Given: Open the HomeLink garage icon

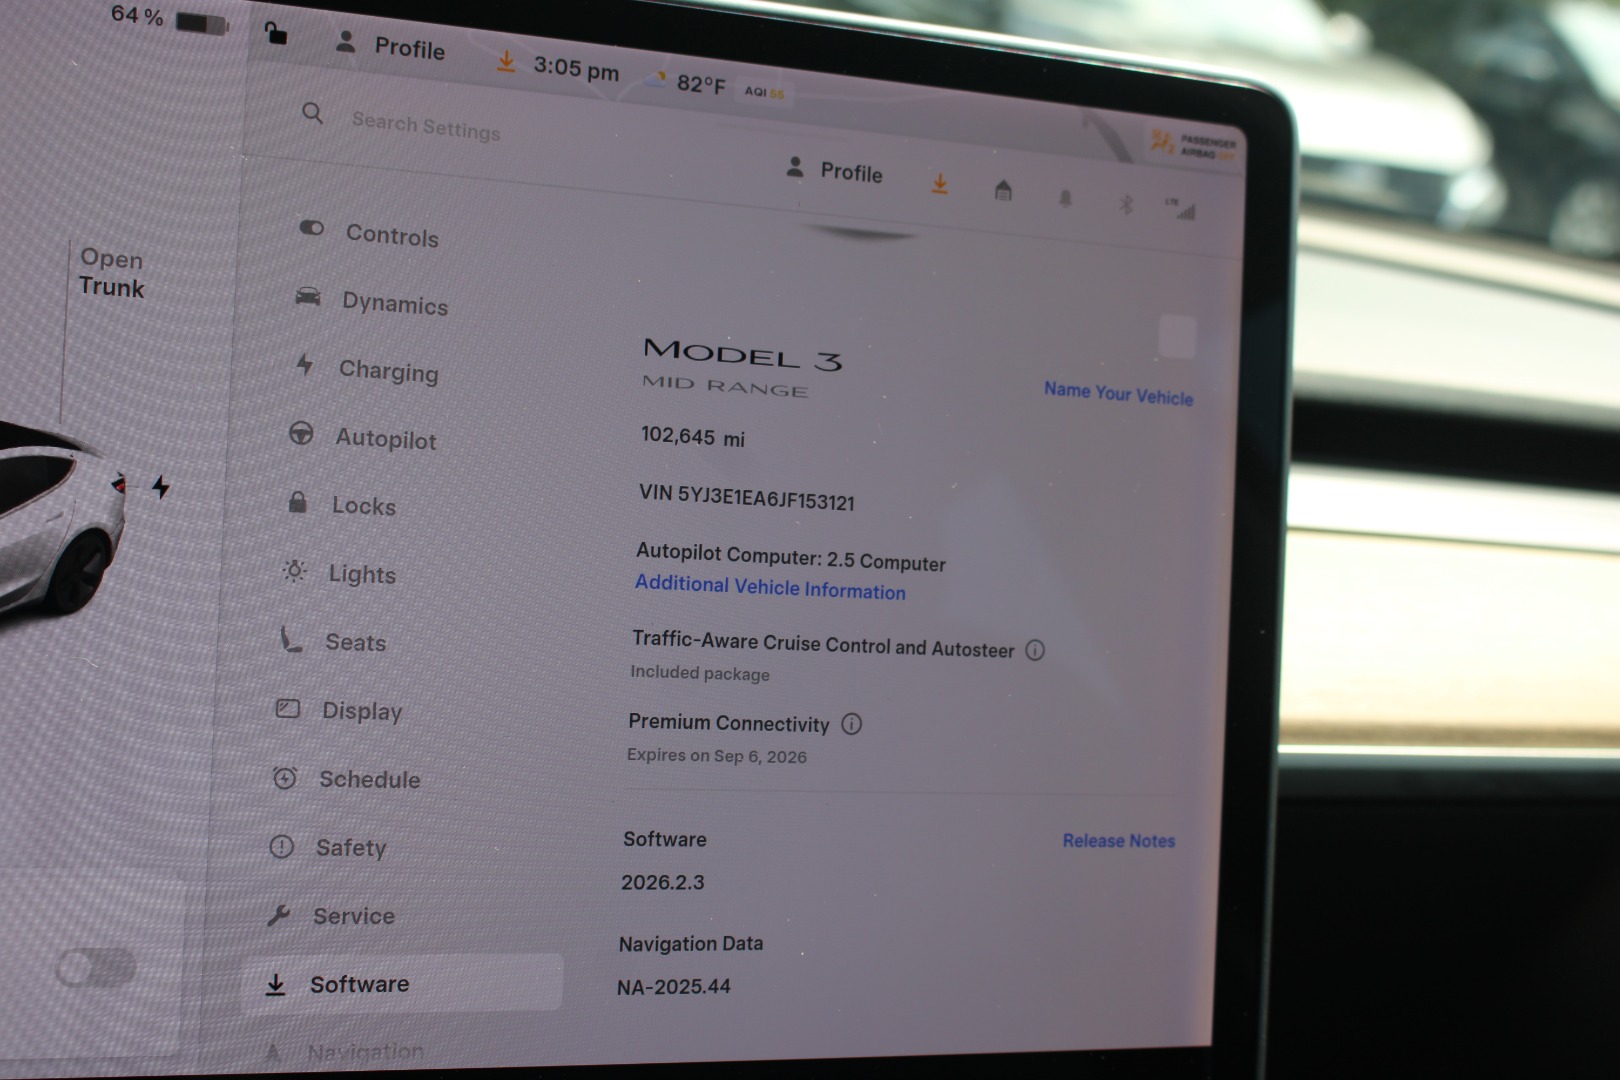Looking at the screenshot, I should click(x=1003, y=189).
